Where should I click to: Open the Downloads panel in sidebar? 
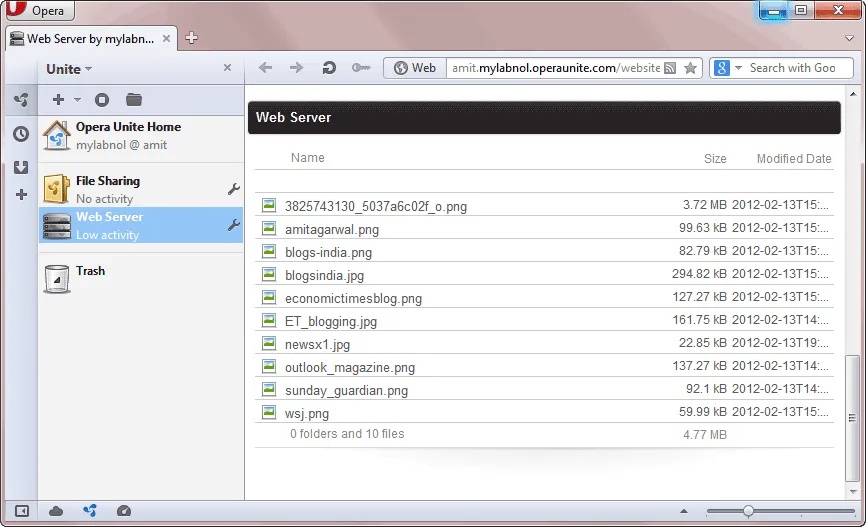tap(20, 166)
